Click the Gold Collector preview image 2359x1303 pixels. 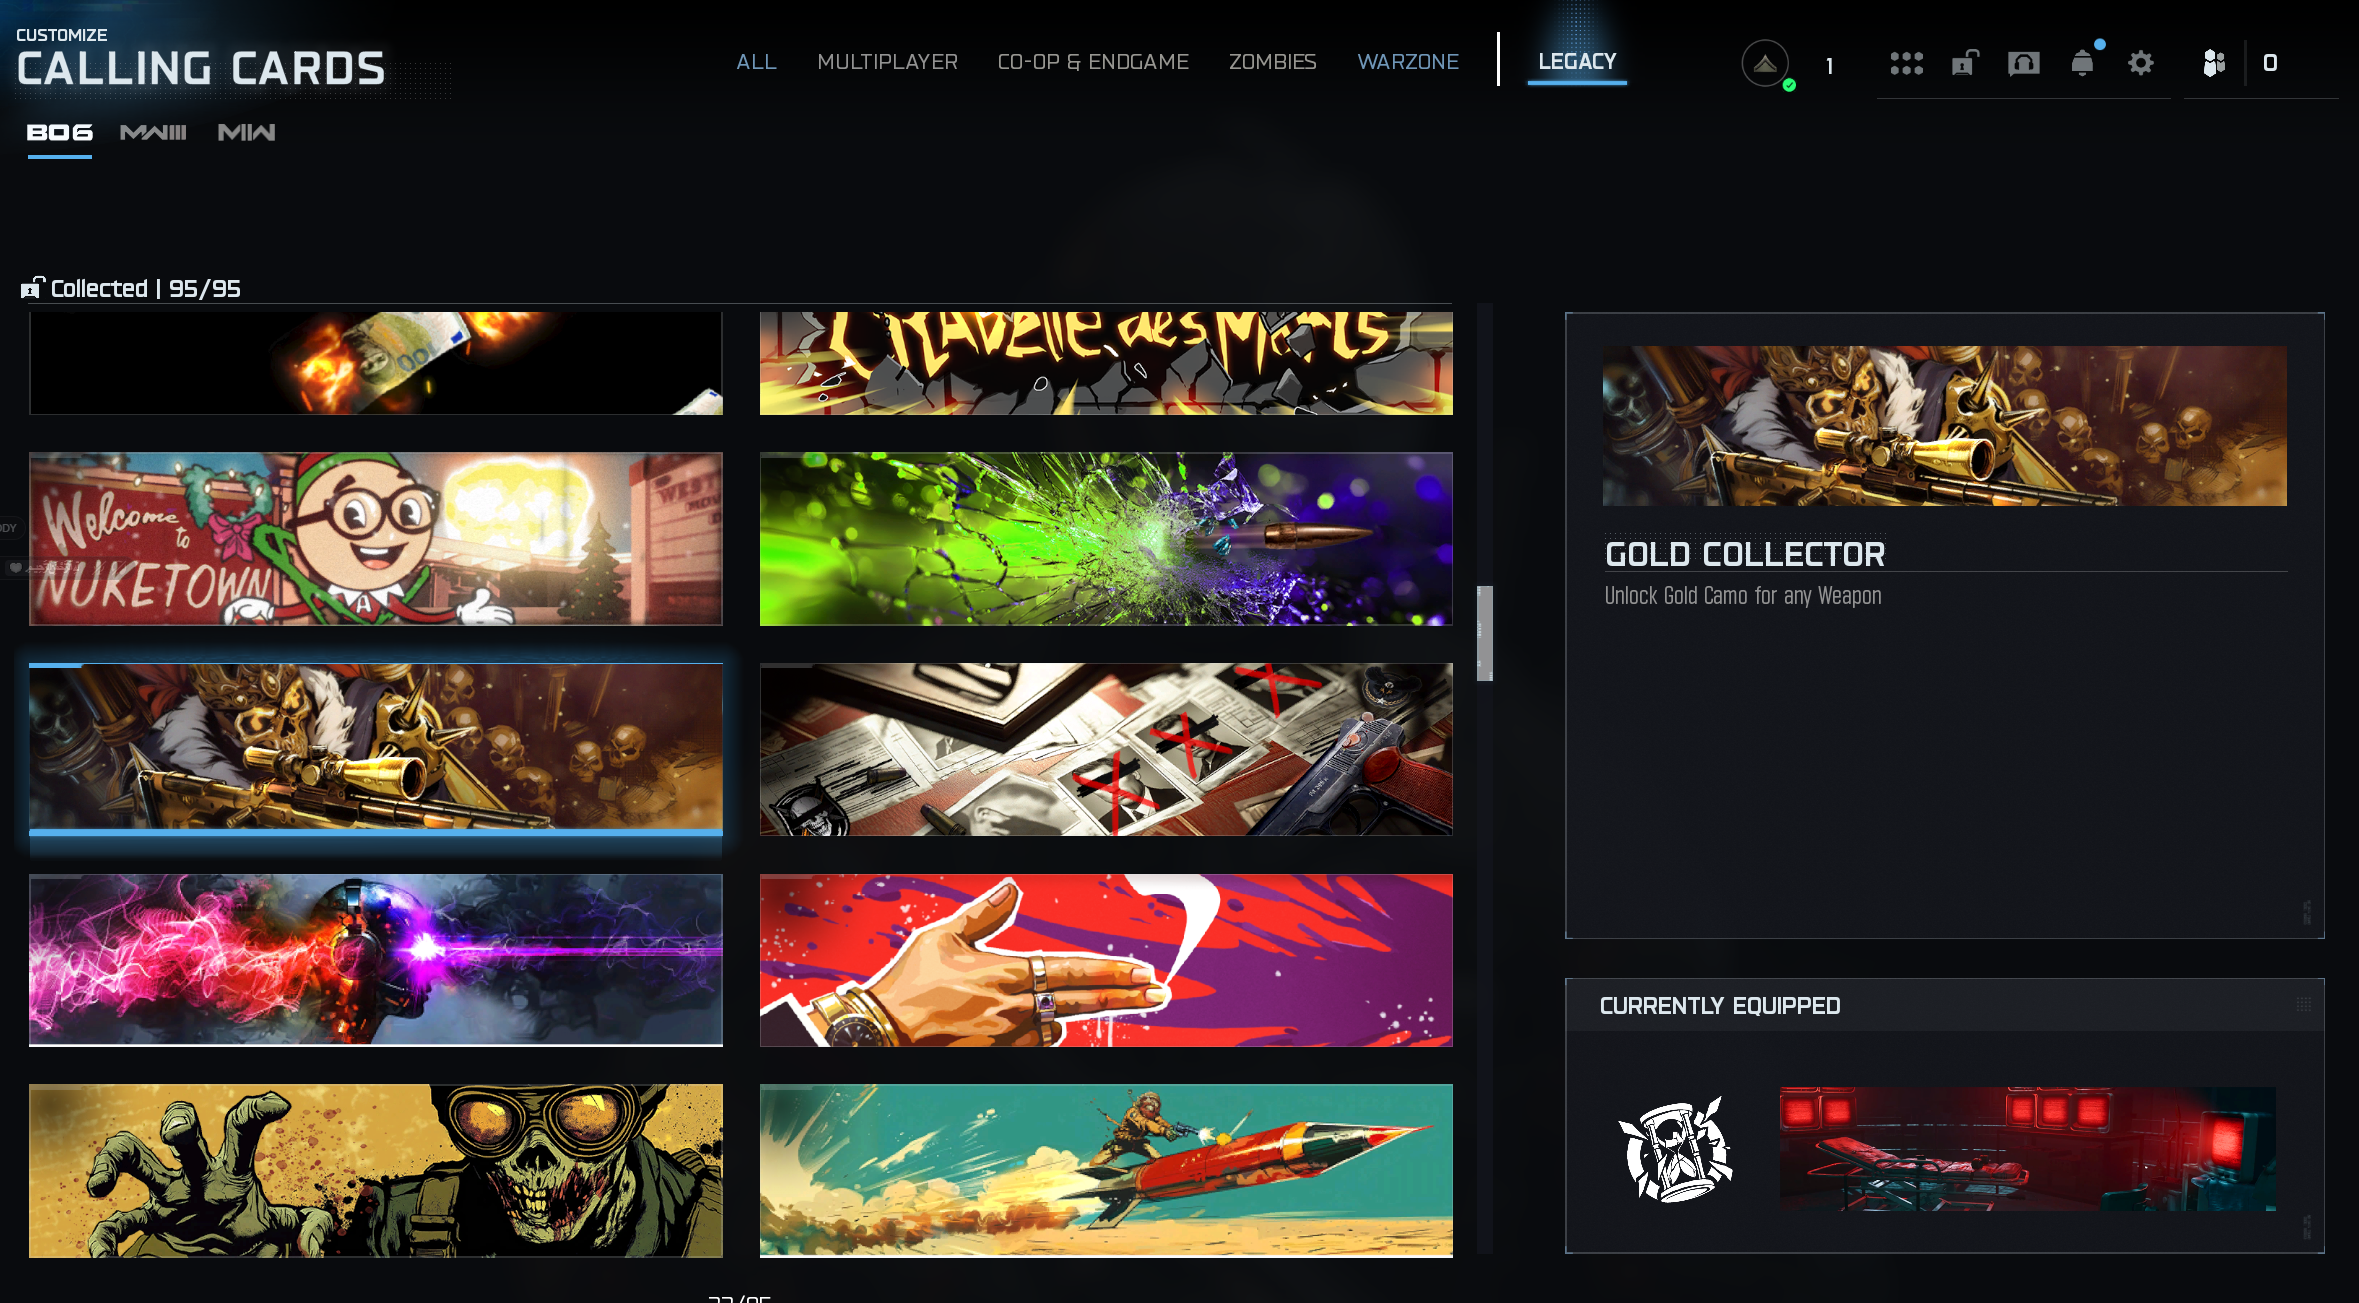[x=1944, y=426]
